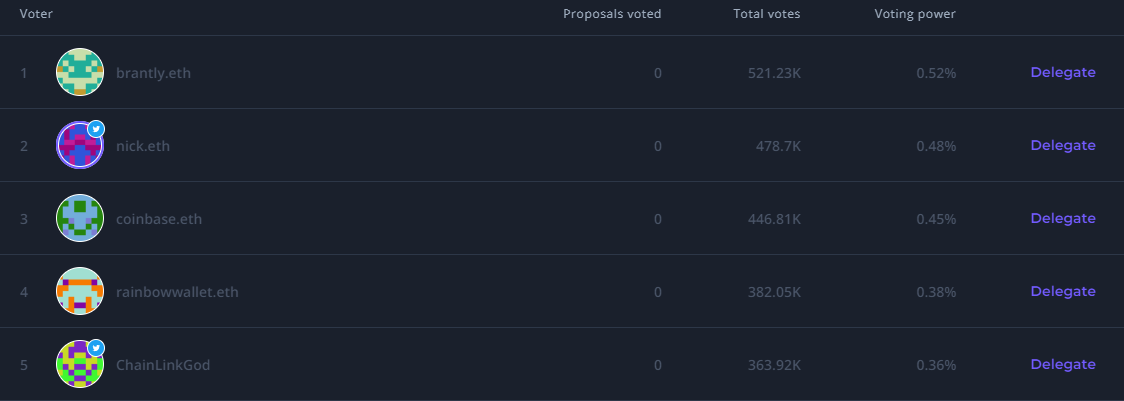Screen dimensions: 1124x401
Task: Delegate votes to brantly.eth
Action: click(x=1063, y=72)
